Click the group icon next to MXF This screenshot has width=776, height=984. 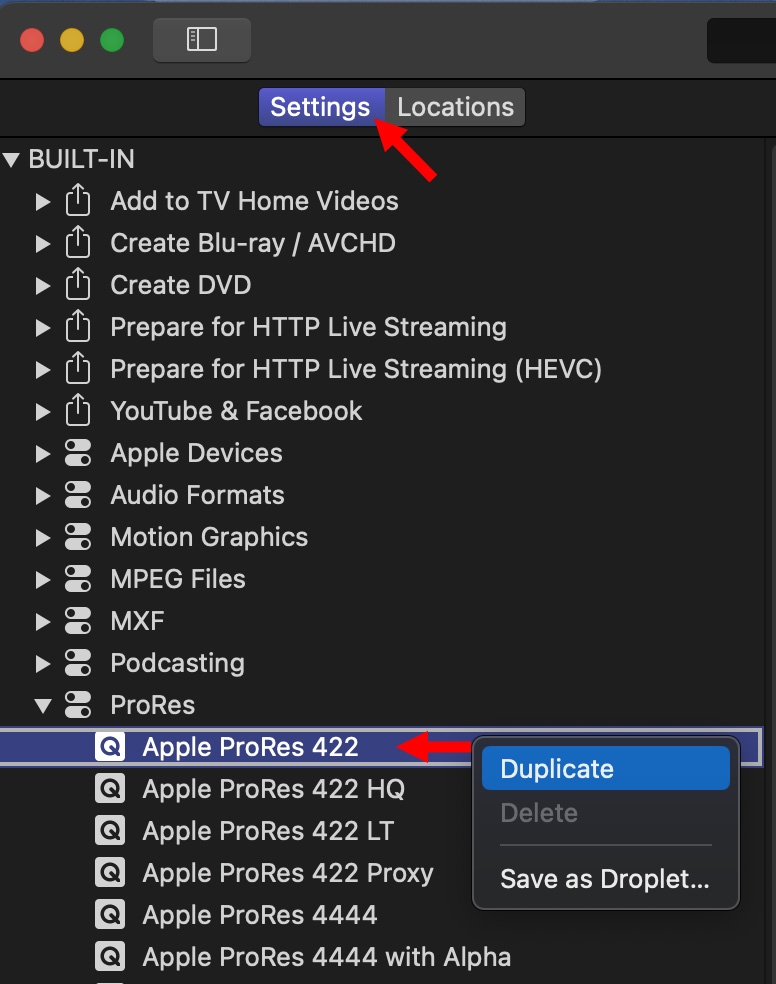click(78, 622)
